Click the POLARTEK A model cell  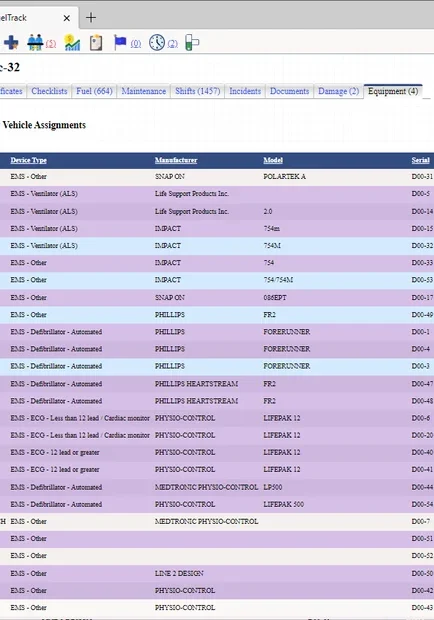[285, 176]
